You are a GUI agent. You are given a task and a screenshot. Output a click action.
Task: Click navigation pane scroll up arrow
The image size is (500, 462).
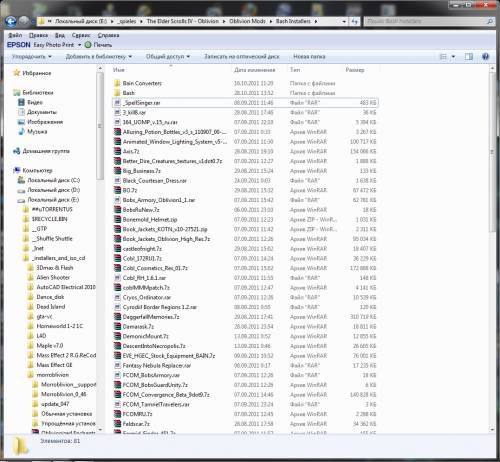pyautogui.click(x=100, y=68)
